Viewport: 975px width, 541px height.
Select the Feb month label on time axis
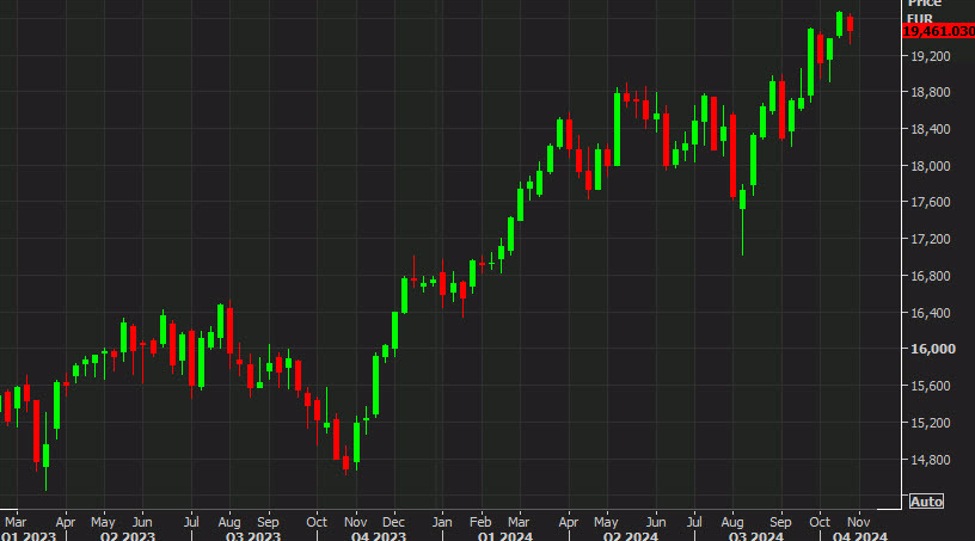click(x=481, y=521)
